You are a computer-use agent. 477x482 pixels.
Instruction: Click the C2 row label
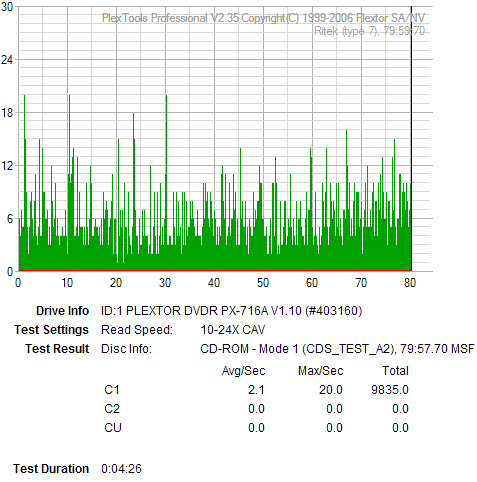tap(112, 409)
